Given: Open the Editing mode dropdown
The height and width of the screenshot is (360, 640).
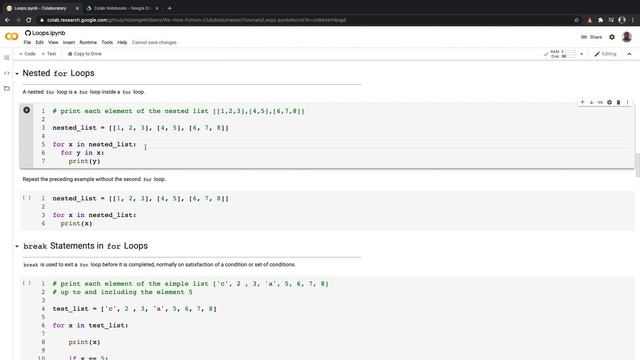Looking at the screenshot, I should point(605,54).
